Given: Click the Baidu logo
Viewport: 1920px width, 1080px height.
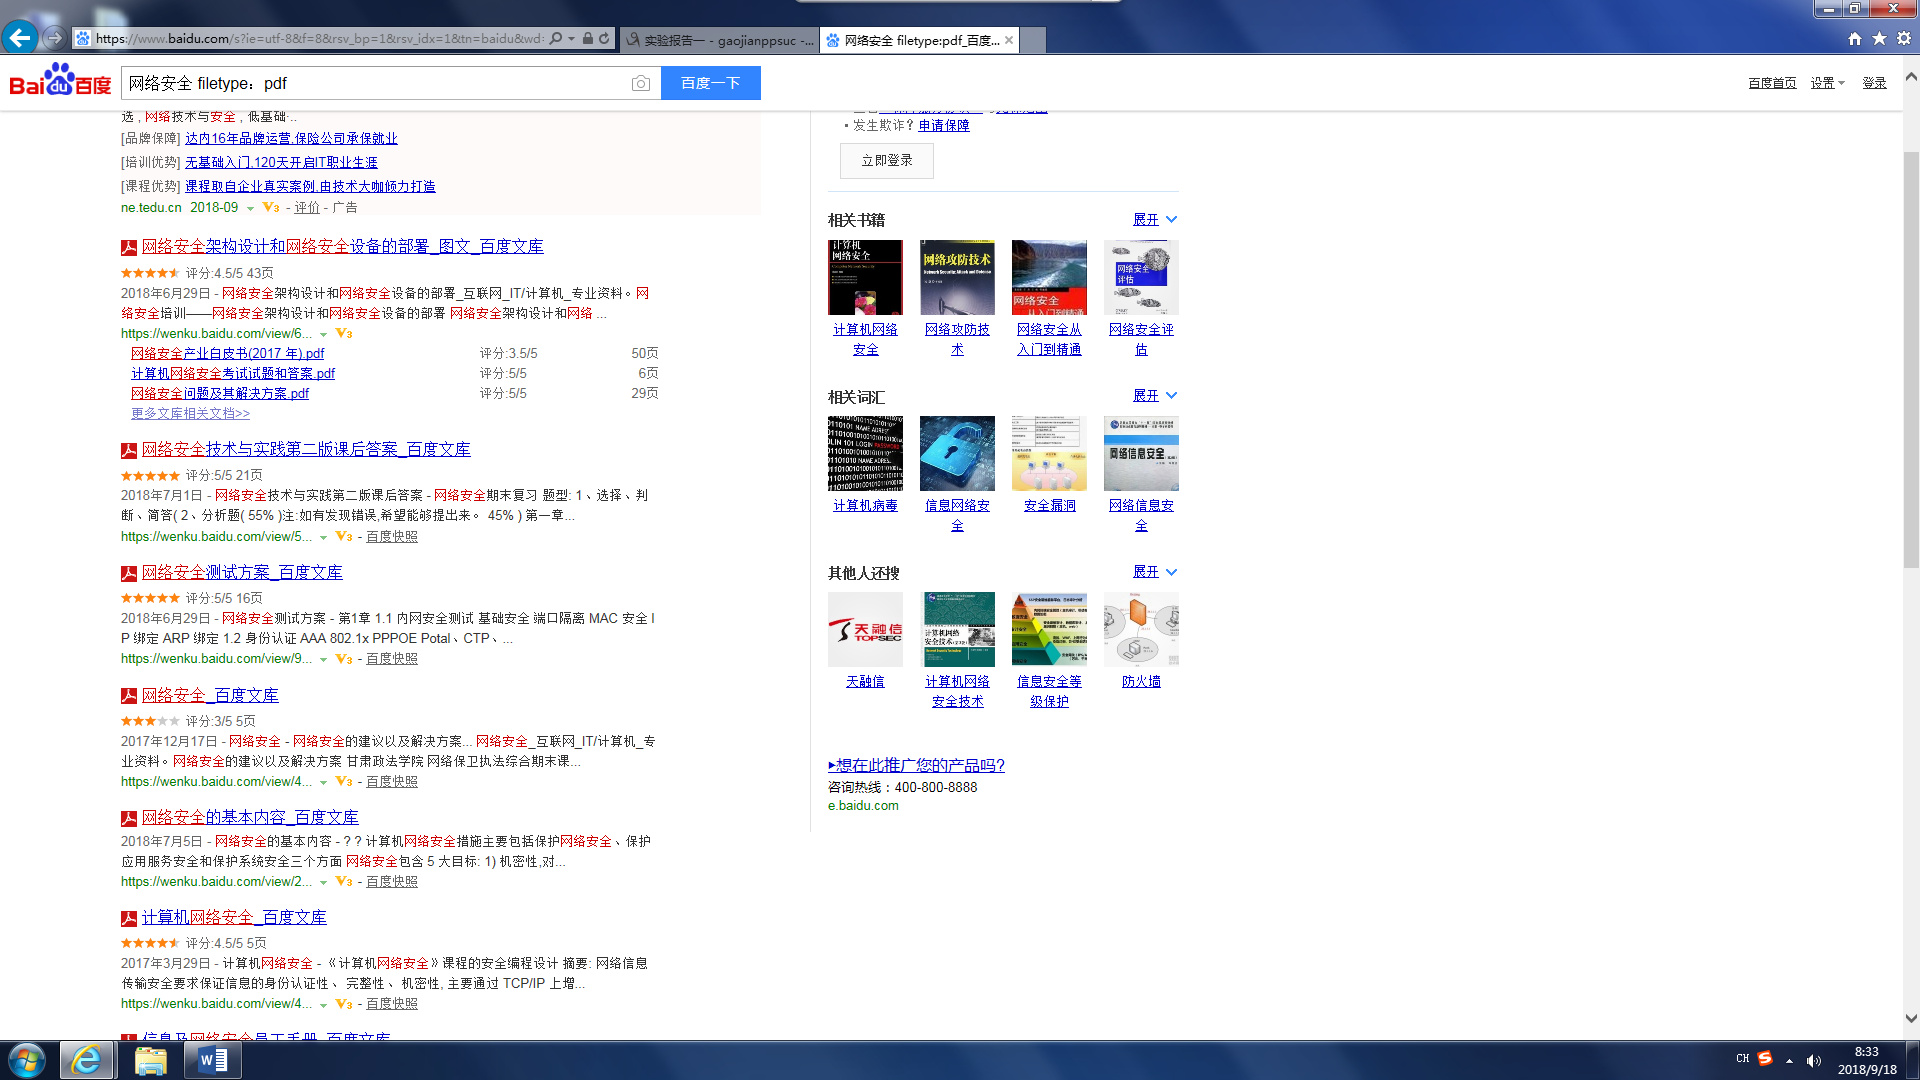Looking at the screenshot, I should 60,81.
